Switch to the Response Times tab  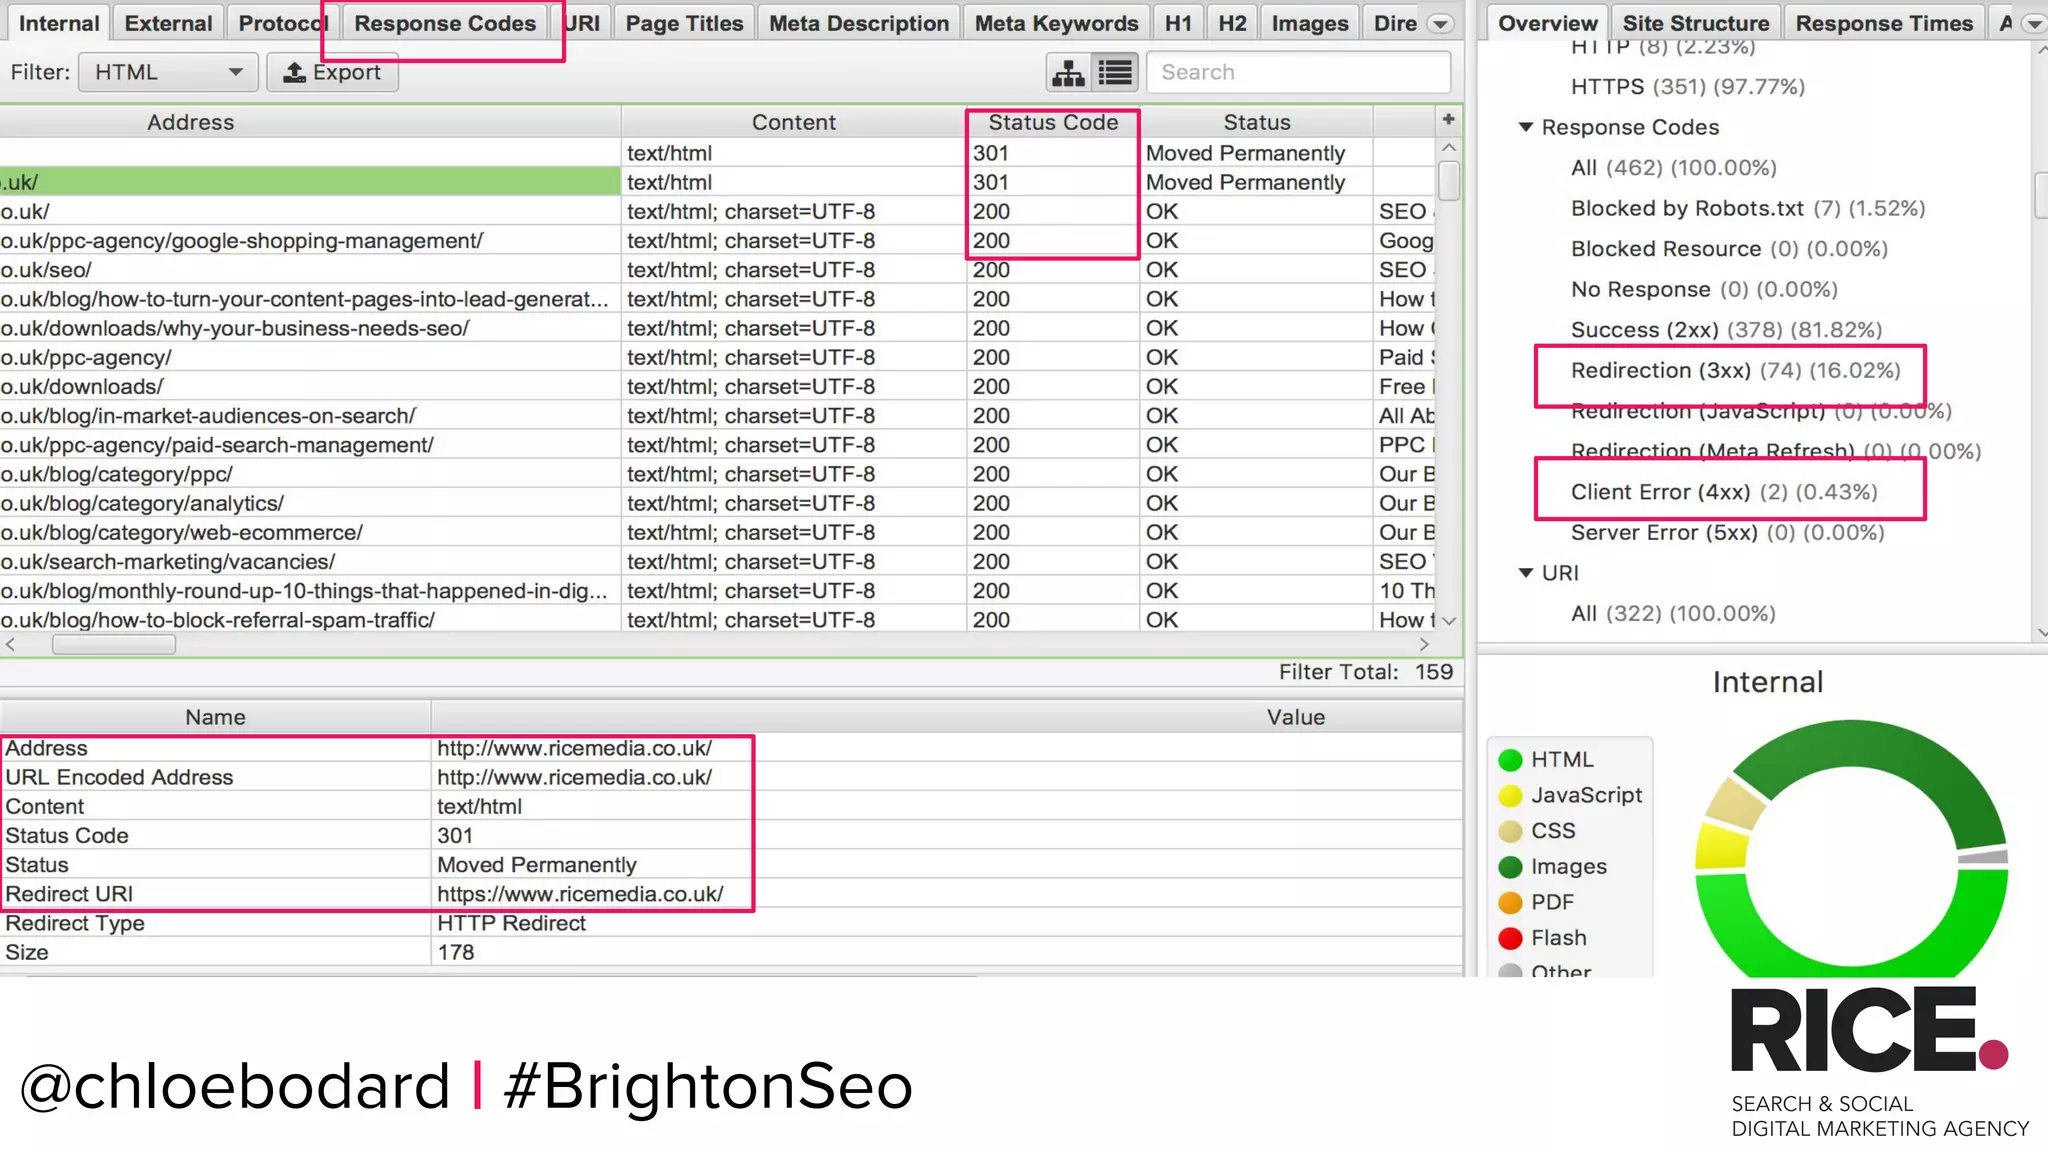click(x=1884, y=23)
